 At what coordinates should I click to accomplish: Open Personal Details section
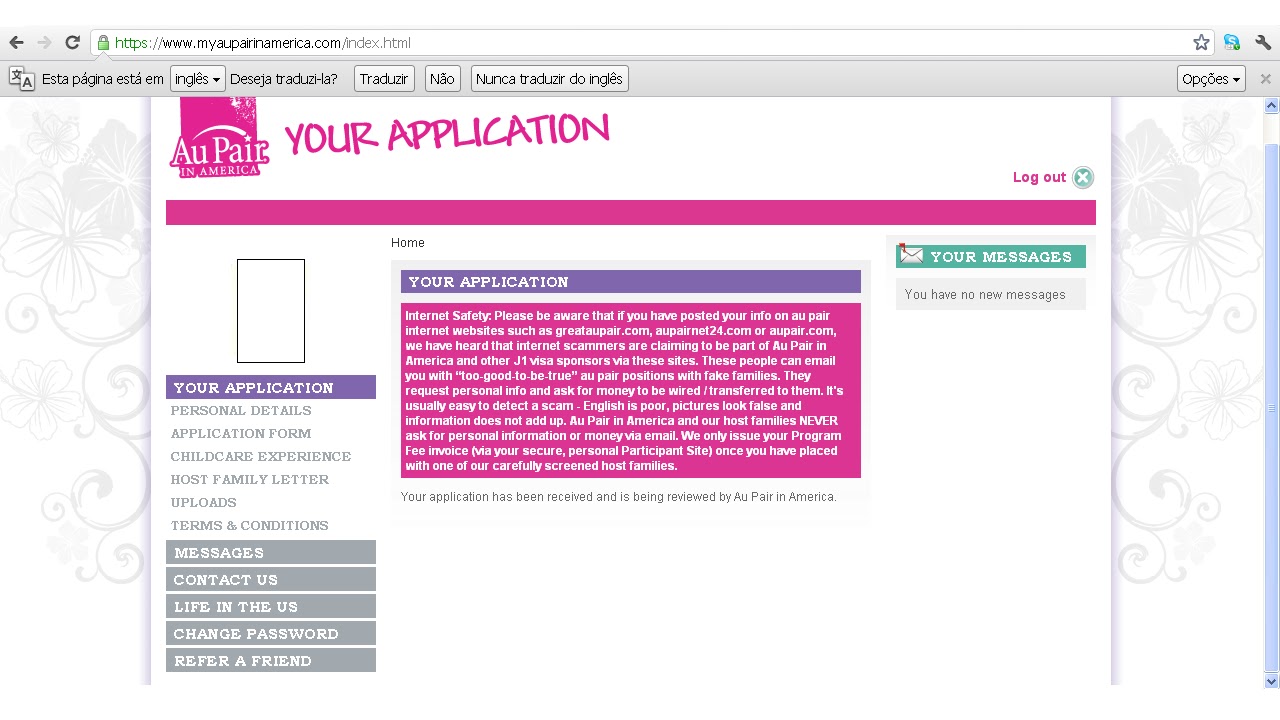tap(241, 411)
